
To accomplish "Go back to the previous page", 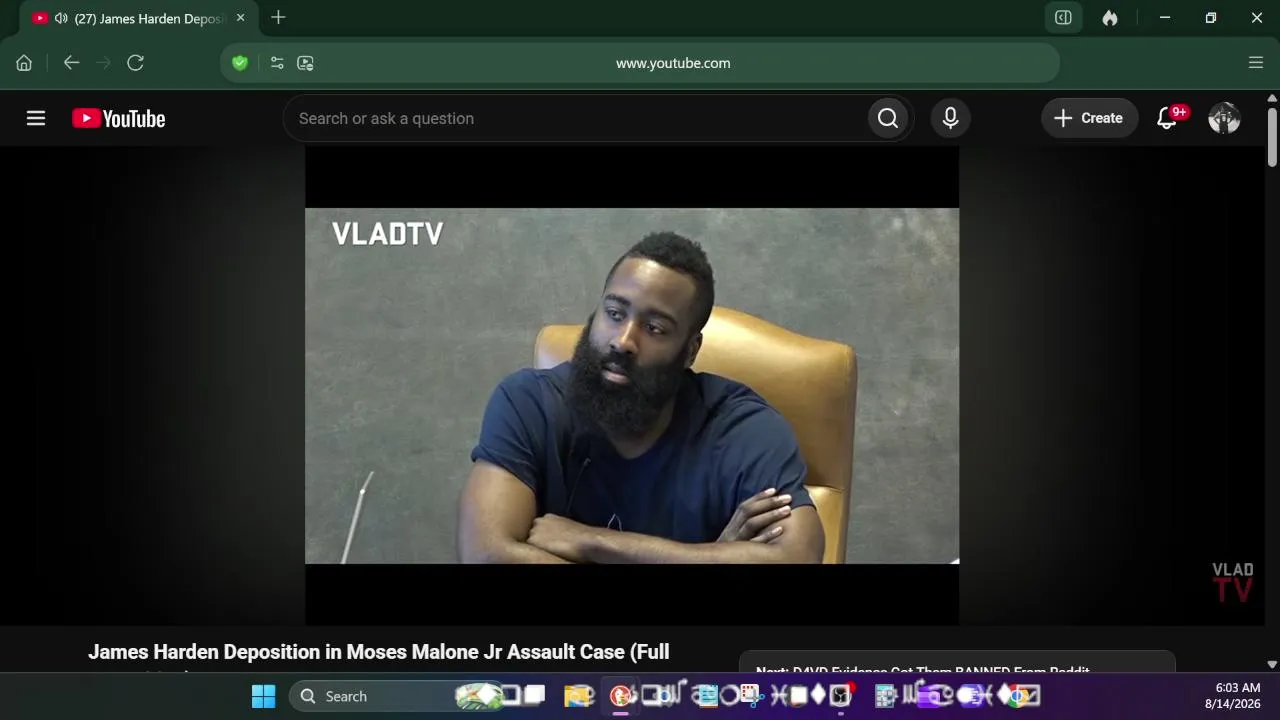I will (71, 63).
